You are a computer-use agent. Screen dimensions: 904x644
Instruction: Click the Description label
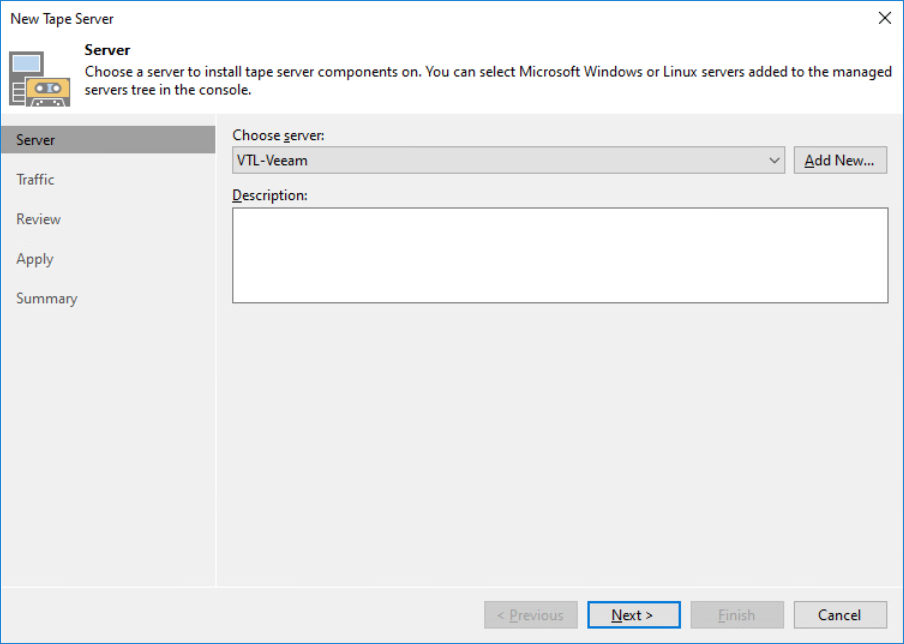pyautogui.click(x=270, y=195)
